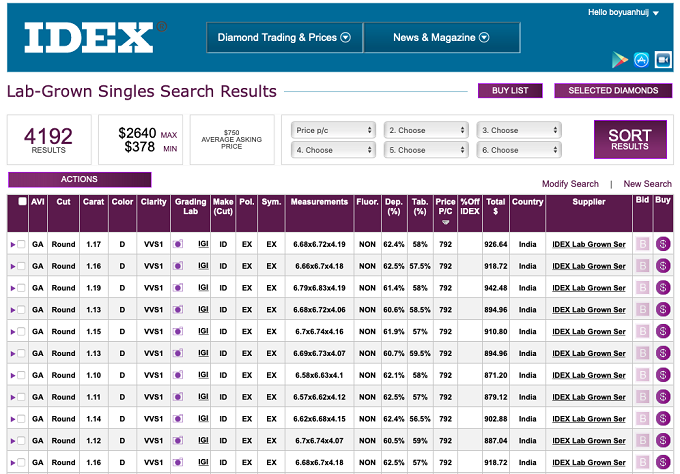Expand the Hello boyuanhuij account menu
Image resolution: width=680 pixels, height=474 pixels.
click(x=623, y=13)
